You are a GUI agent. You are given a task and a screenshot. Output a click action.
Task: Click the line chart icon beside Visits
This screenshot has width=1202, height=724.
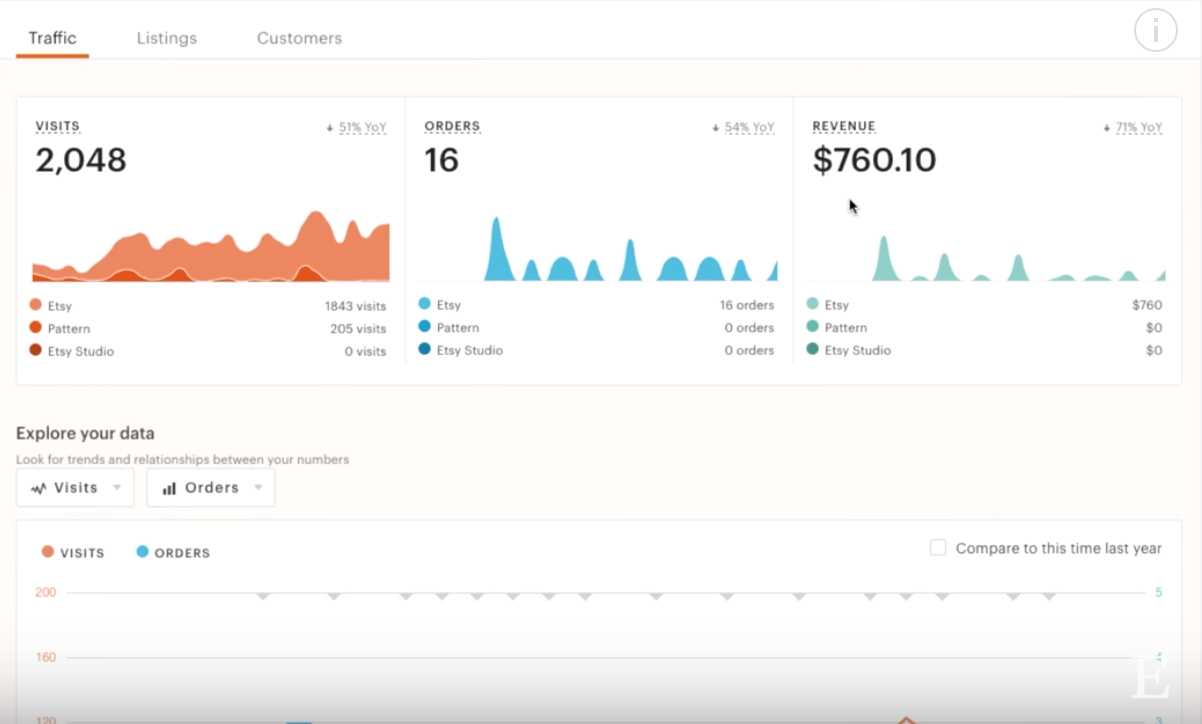39,489
